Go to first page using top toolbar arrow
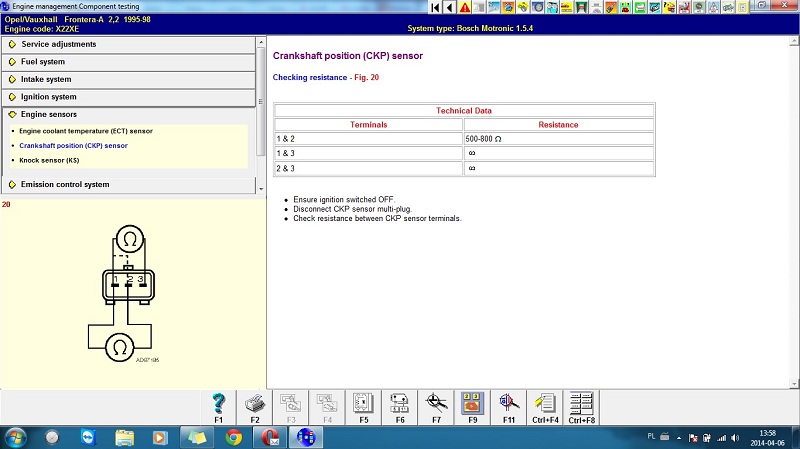Screen dimensions: 800x449 coord(435,7)
